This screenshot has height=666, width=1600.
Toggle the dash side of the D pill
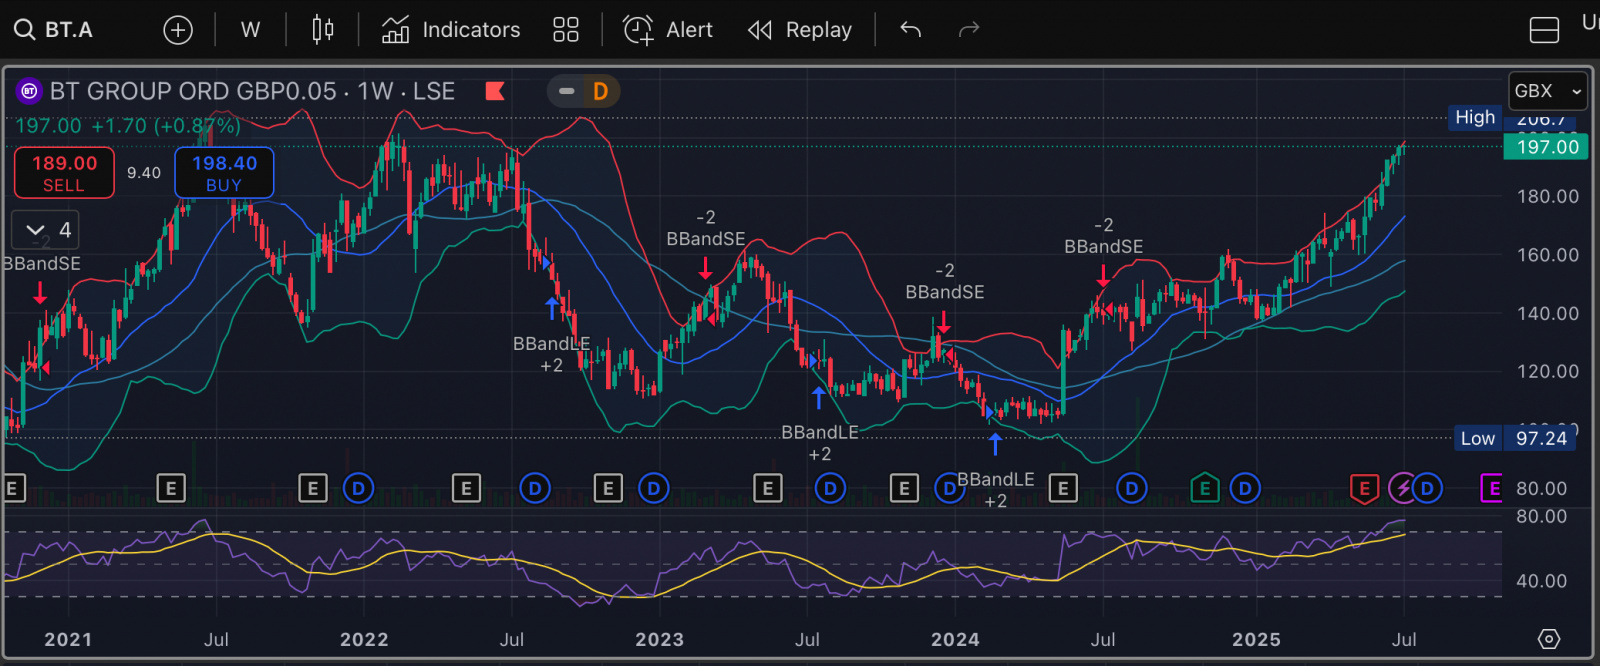tap(567, 91)
